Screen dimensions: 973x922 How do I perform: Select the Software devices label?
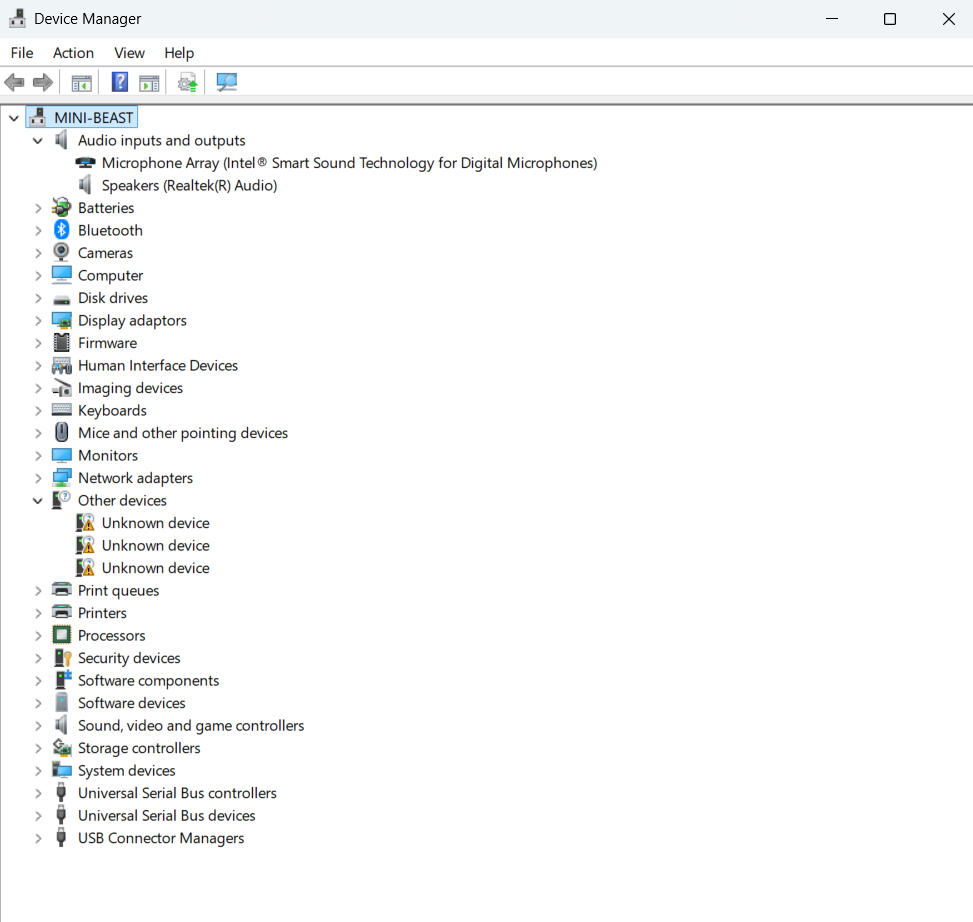click(x=132, y=703)
